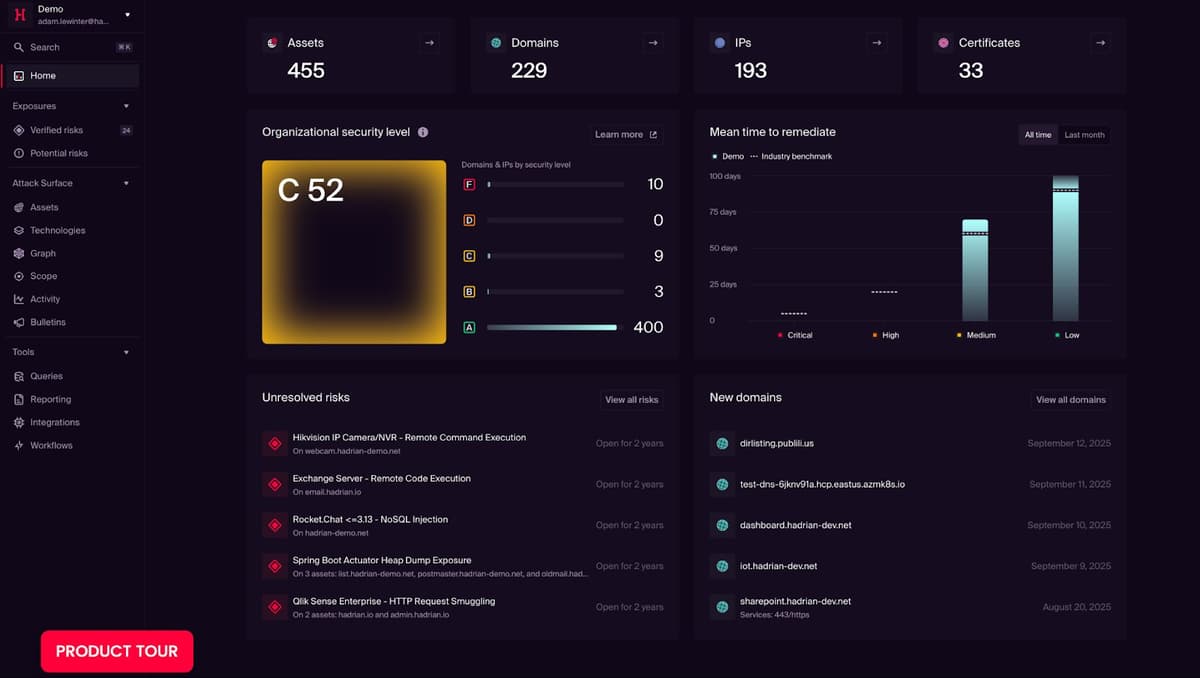
Task: Open Hikvision IP Camera/NVR risk
Action: click(x=463, y=443)
